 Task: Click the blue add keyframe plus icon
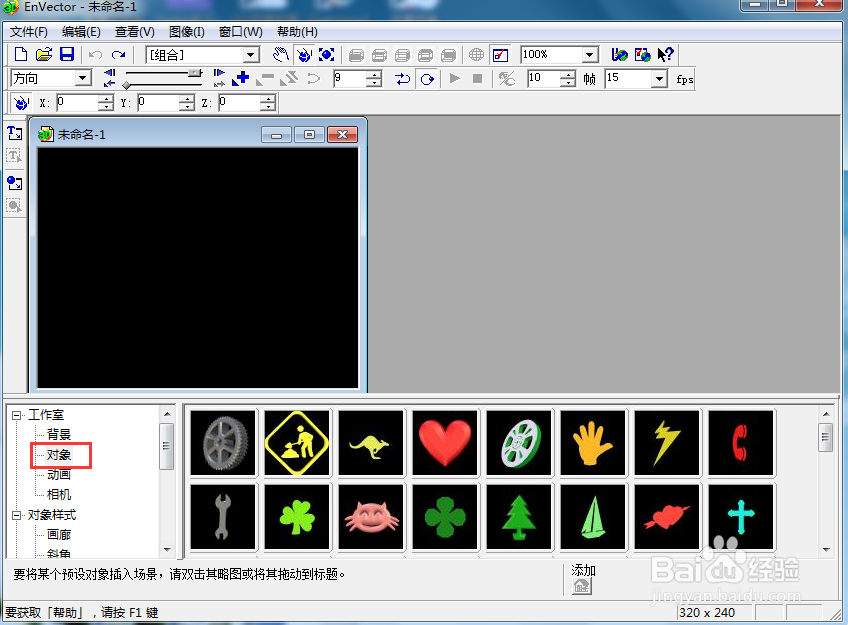pos(241,78)
